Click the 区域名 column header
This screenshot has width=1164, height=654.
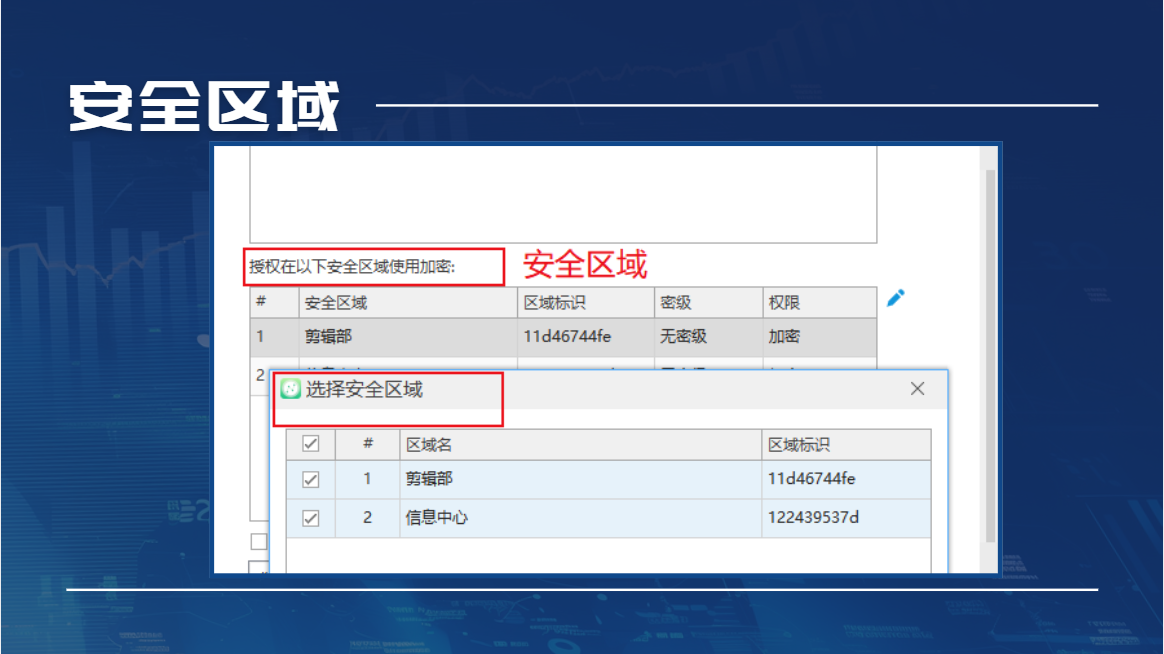(581, 445)
